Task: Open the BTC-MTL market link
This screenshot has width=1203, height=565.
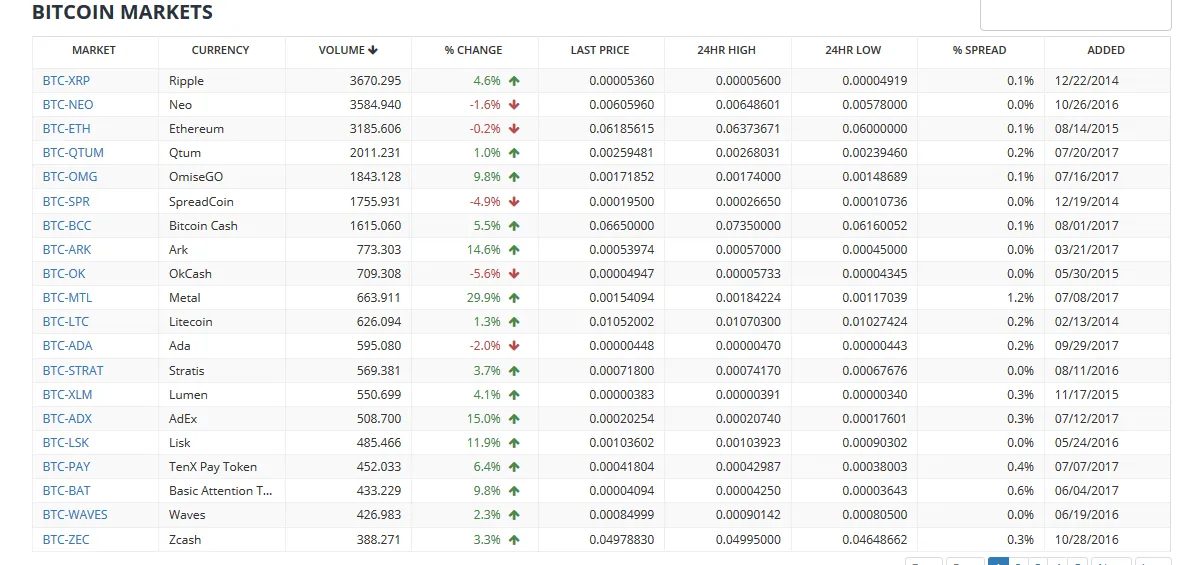Action: (x=67, y=298)
